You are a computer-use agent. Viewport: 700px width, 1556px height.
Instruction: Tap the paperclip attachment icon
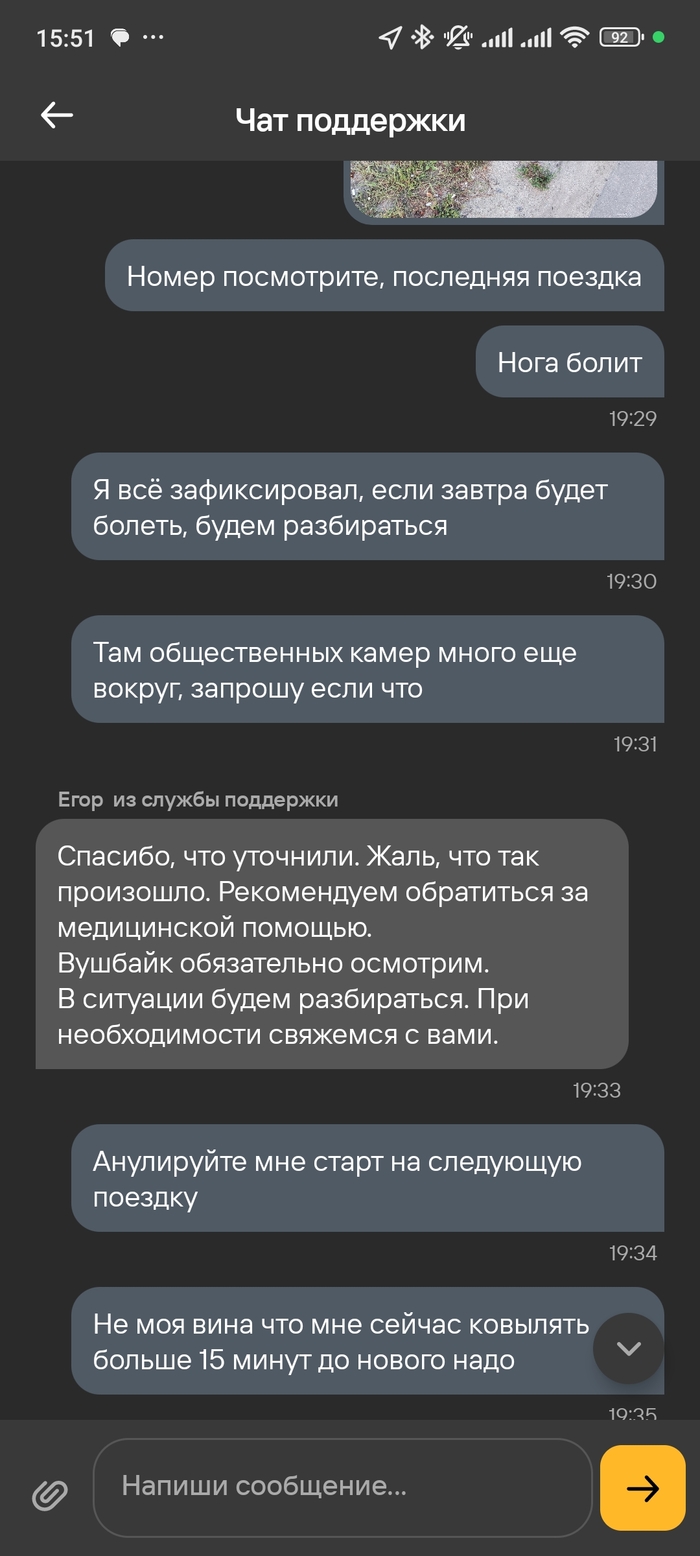(49, 1494)
